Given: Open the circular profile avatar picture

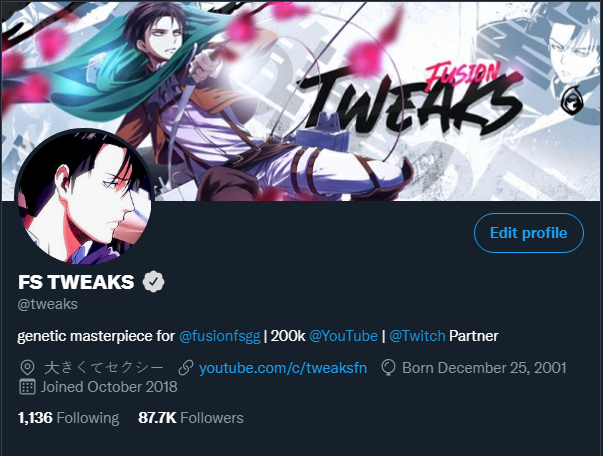Looking at the screenshot, I should 84,197.
